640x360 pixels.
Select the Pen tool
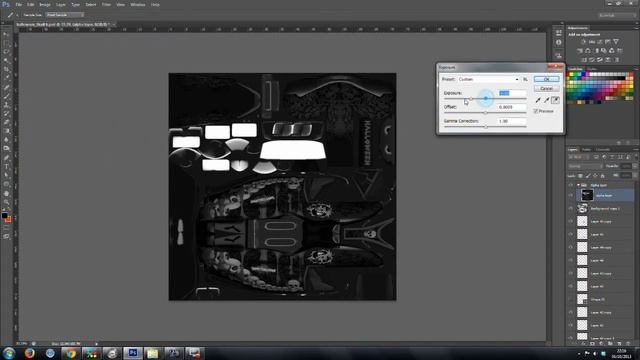point(6,158)
